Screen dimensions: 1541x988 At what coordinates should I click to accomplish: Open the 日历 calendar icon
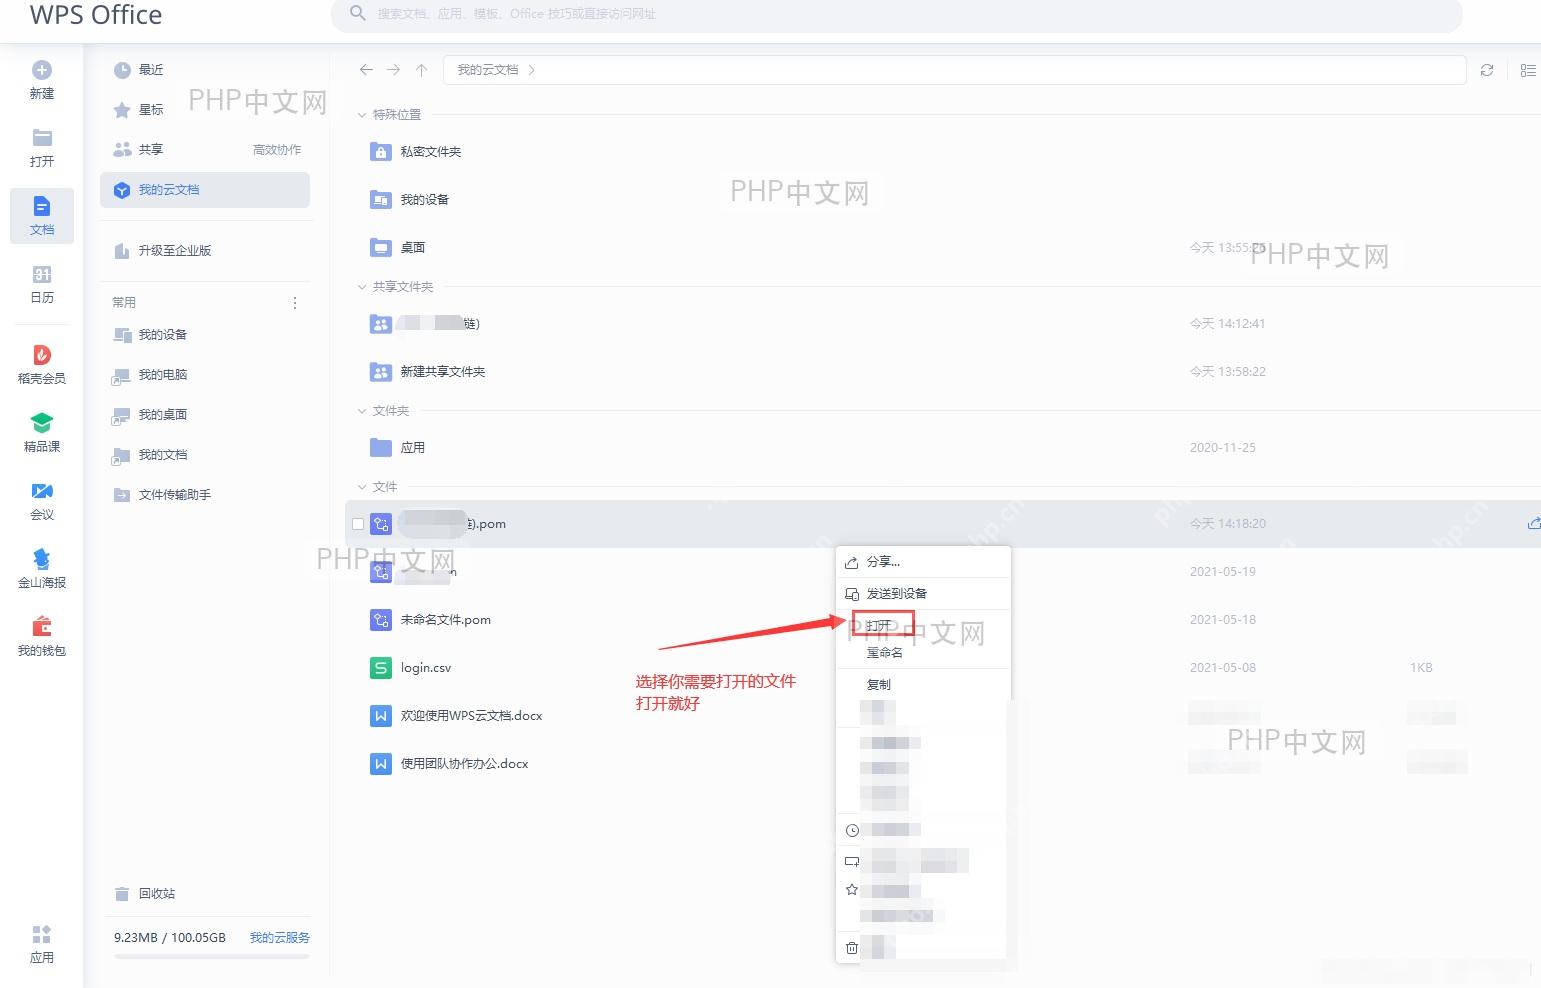pyautogui.click(x=42, y=274)
